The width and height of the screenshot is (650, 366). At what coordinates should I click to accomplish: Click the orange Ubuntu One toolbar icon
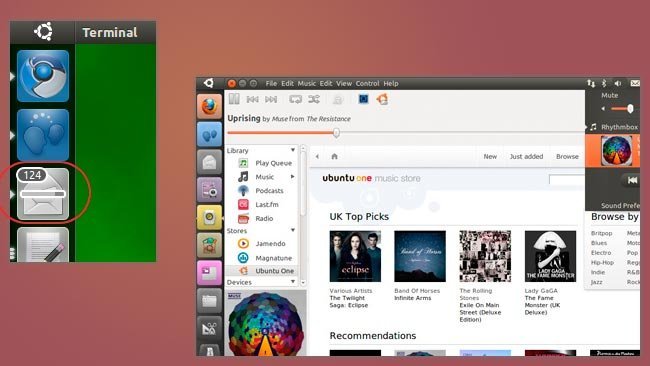coord(382,99)
